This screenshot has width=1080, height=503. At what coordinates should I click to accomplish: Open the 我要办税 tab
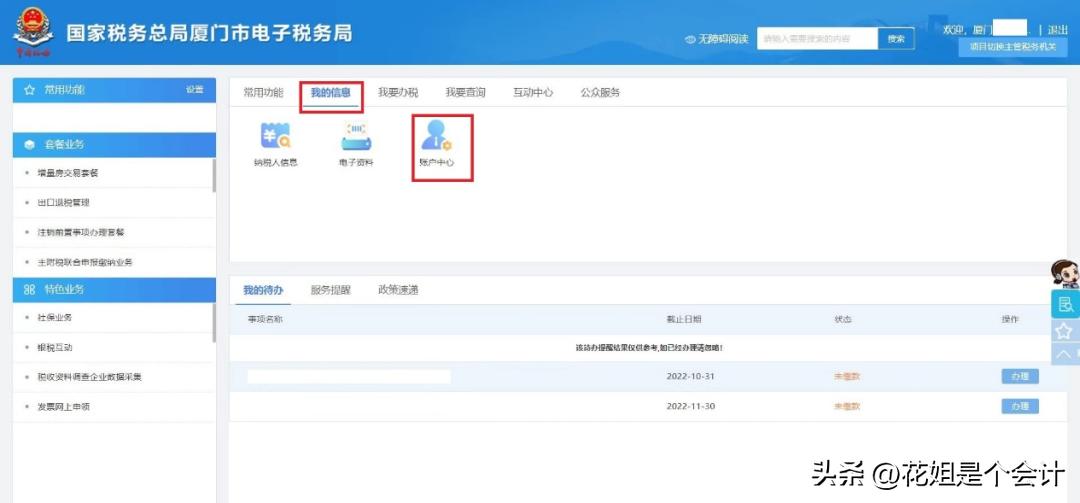[x=398, y=92]
